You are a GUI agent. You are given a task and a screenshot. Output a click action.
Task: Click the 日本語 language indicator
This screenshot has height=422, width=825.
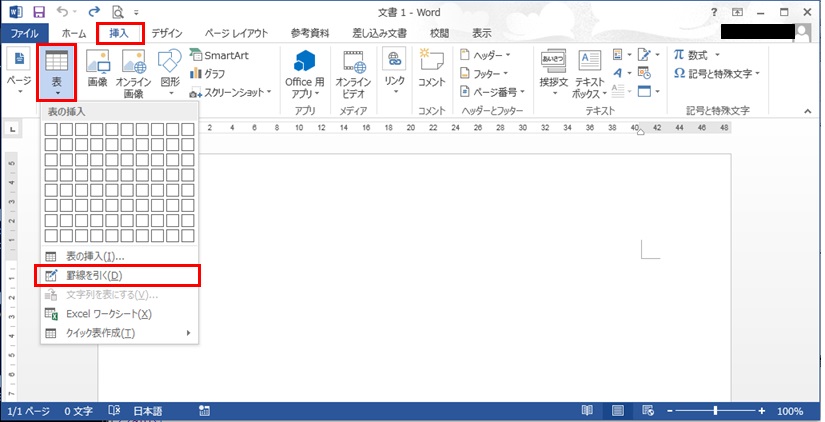pyautogui.click(x=148, y=411)
